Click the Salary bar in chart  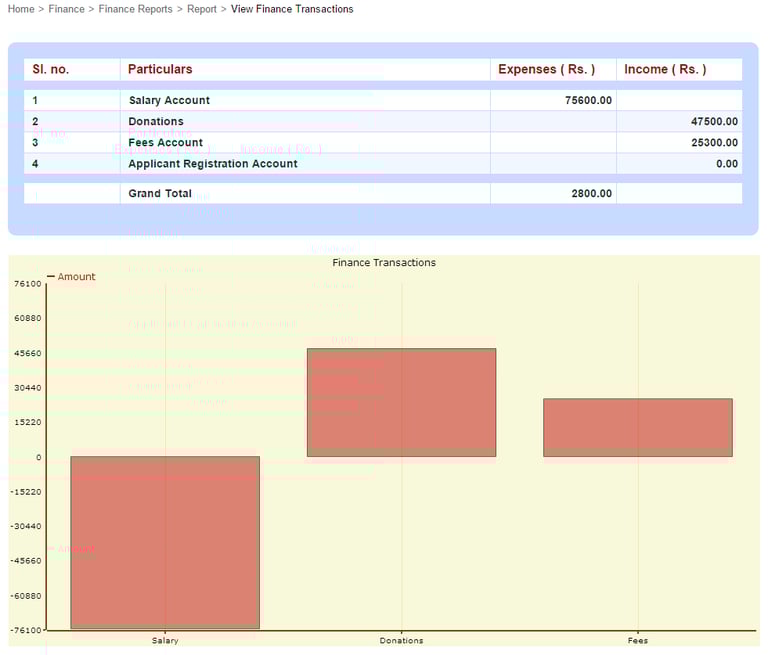coord(165,542)
